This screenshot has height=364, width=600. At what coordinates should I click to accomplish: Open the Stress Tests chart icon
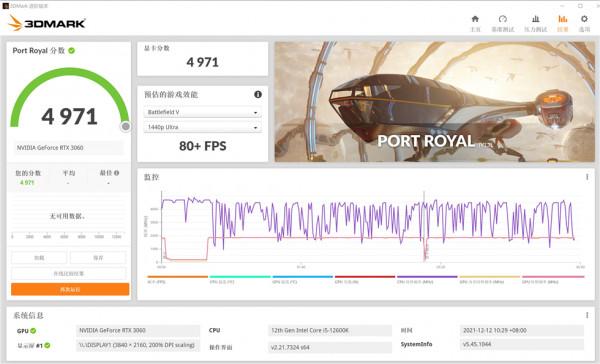pyautogui.click(x=536, y=19)
